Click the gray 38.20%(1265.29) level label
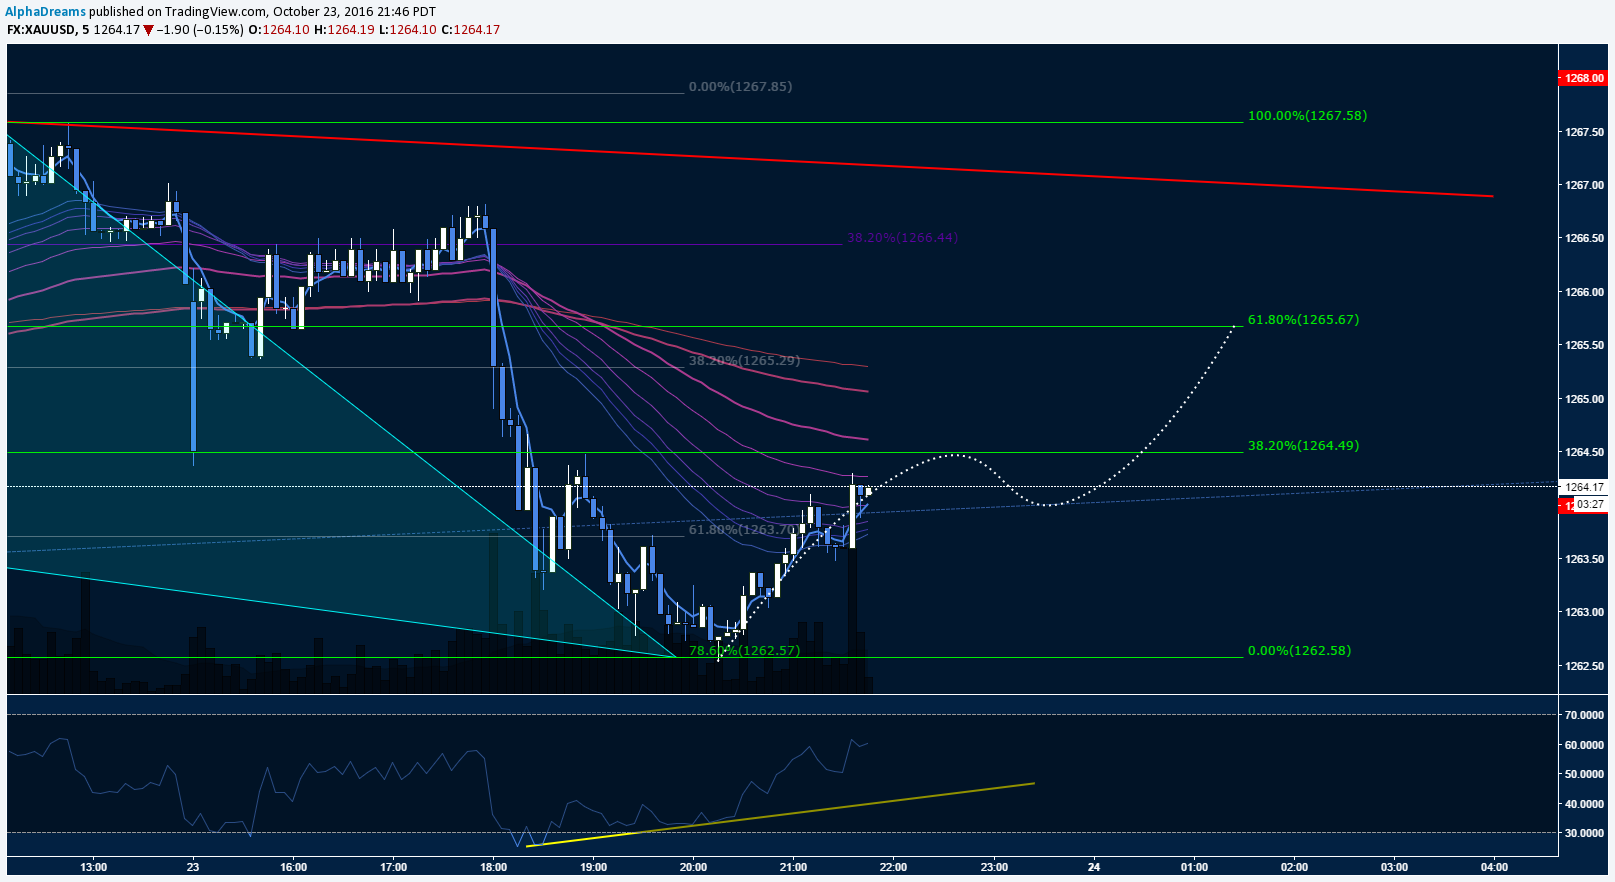This screenshot has height=882, width=1615. tap(744, 360)
